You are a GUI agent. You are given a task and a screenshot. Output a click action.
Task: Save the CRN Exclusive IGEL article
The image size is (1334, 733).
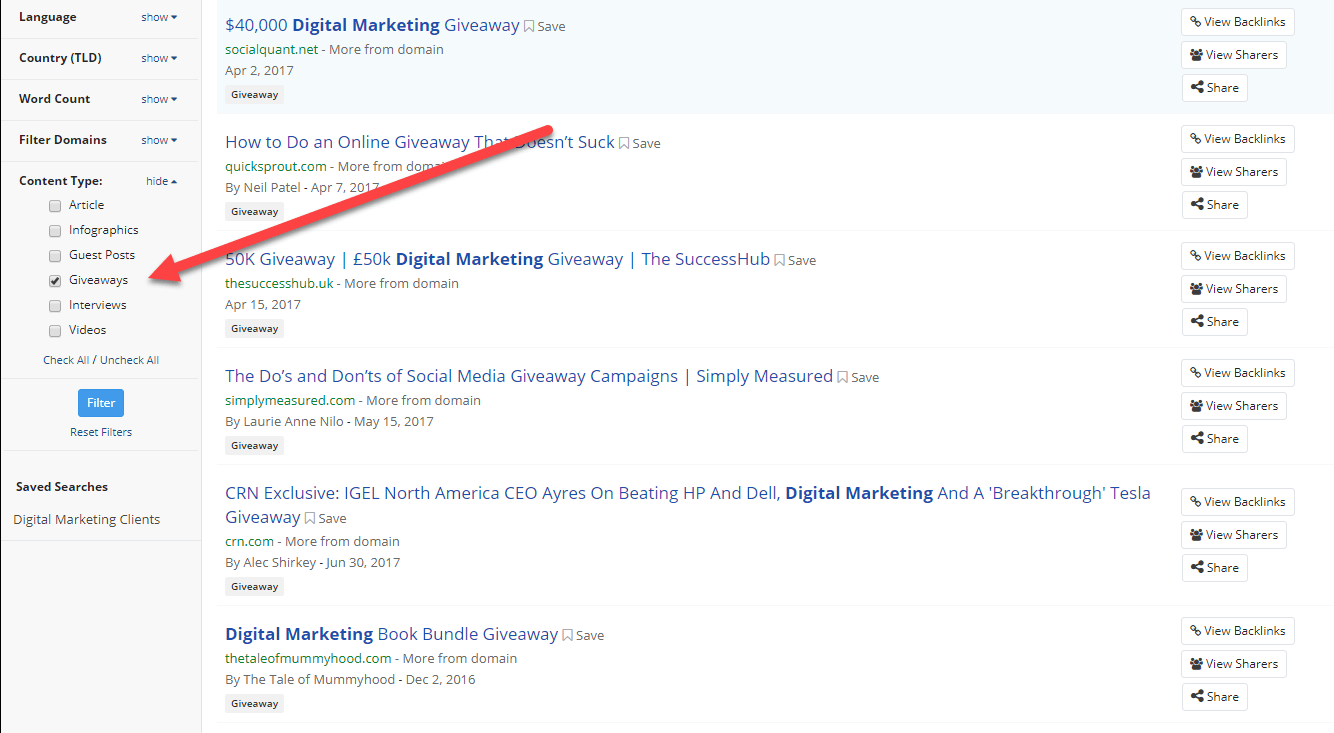pyautogui.click(x=326, y=518)
